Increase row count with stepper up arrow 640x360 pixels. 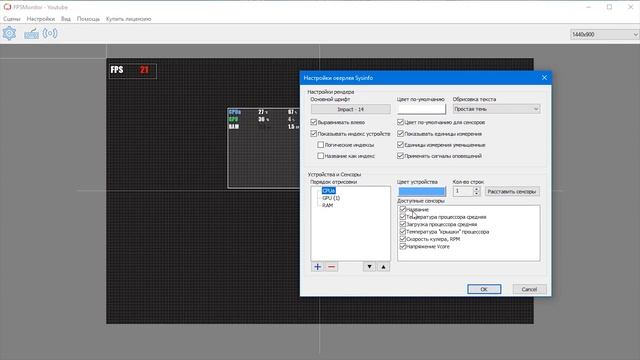tap(476, 189)
